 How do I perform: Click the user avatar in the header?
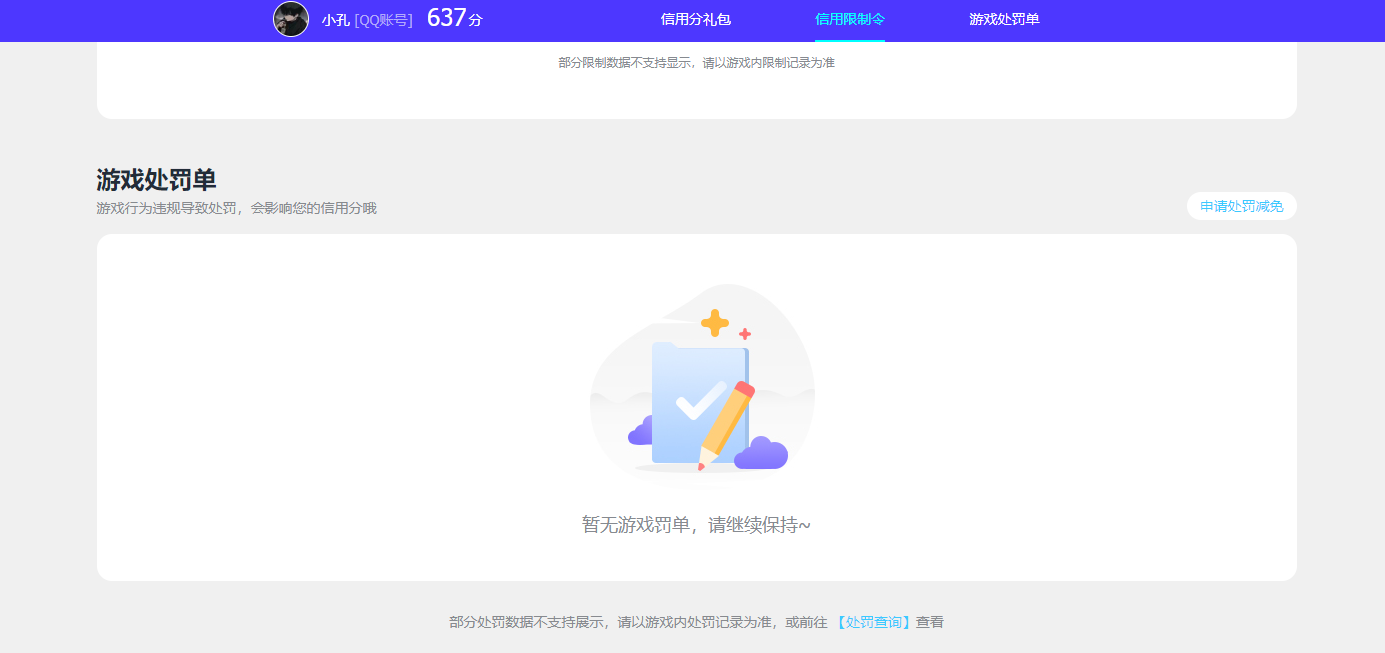(x=290, y=19)
